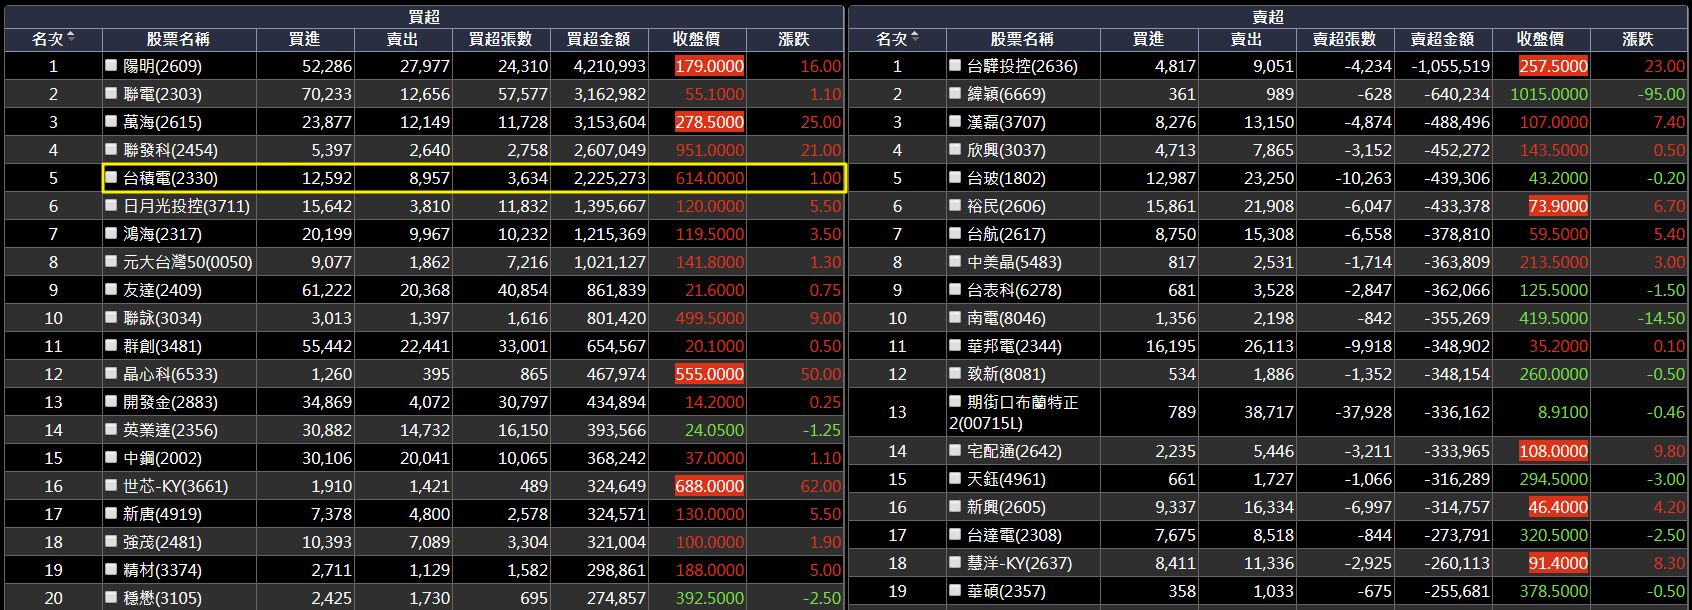Open the 宅配通(2642) stock link

[1014, 451]
